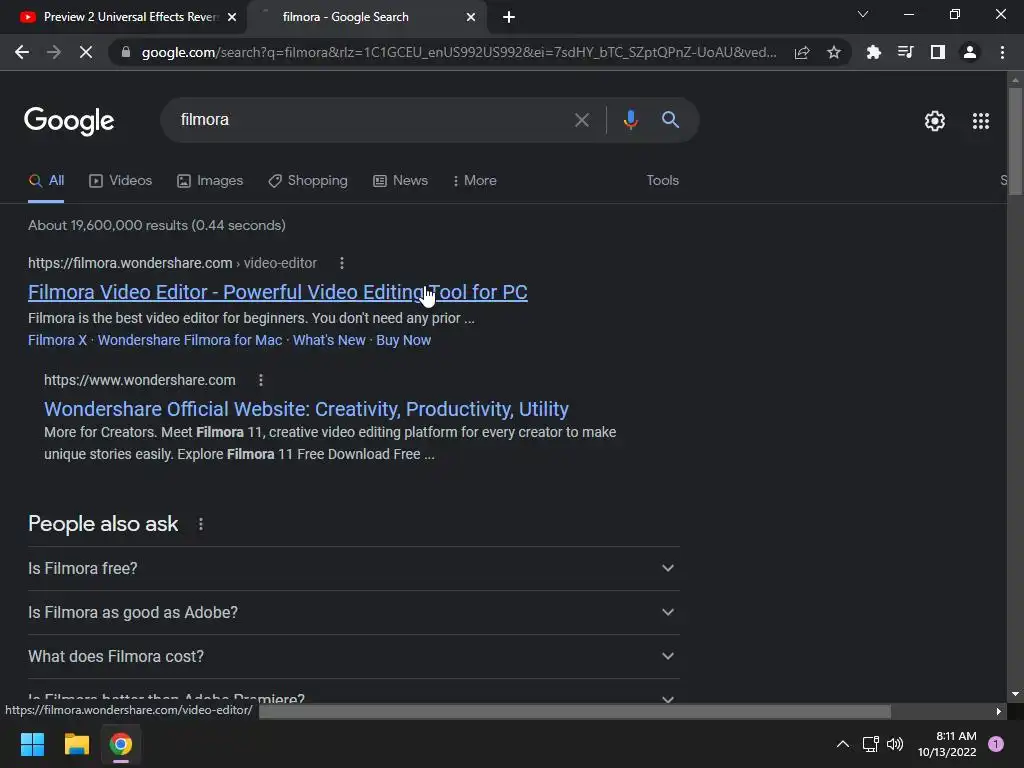Screen dimensions: 1024x768
Task: Open the Buy Now sitelink
Action: click(x=404, y=340)
